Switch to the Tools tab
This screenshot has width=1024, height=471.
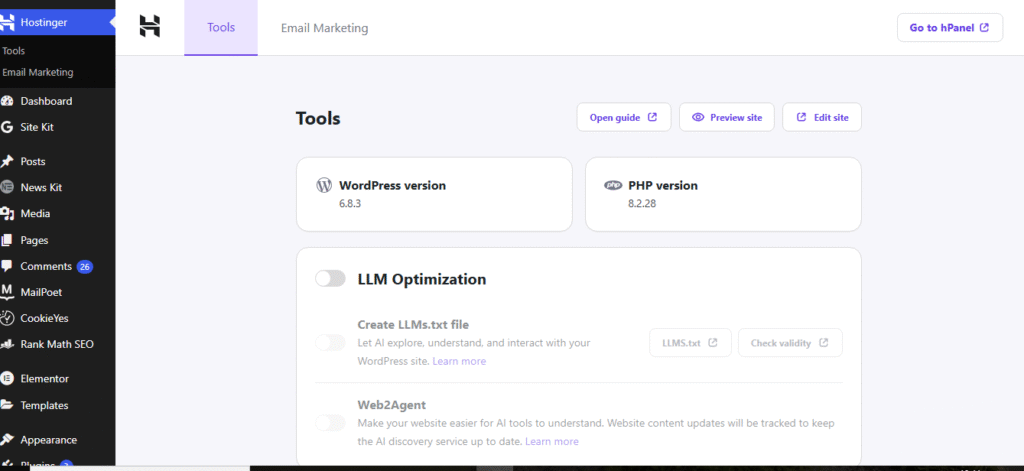click(x=221, y=27)
